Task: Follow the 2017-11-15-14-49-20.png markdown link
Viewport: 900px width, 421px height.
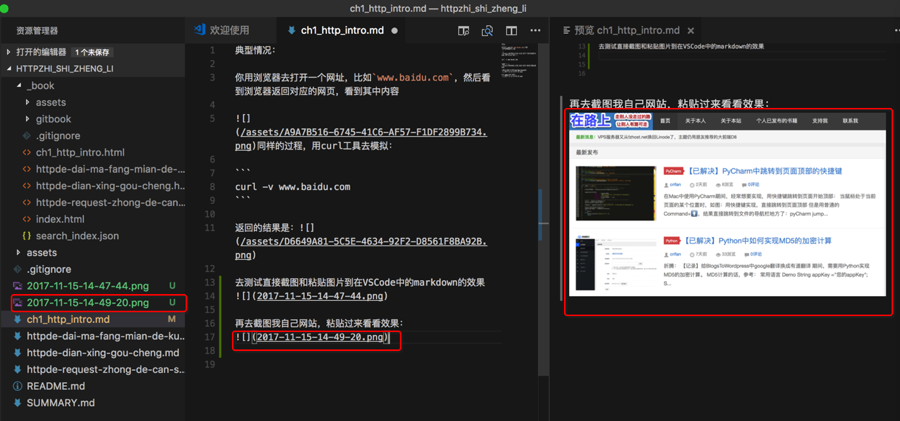Action: tap(320, 337)
